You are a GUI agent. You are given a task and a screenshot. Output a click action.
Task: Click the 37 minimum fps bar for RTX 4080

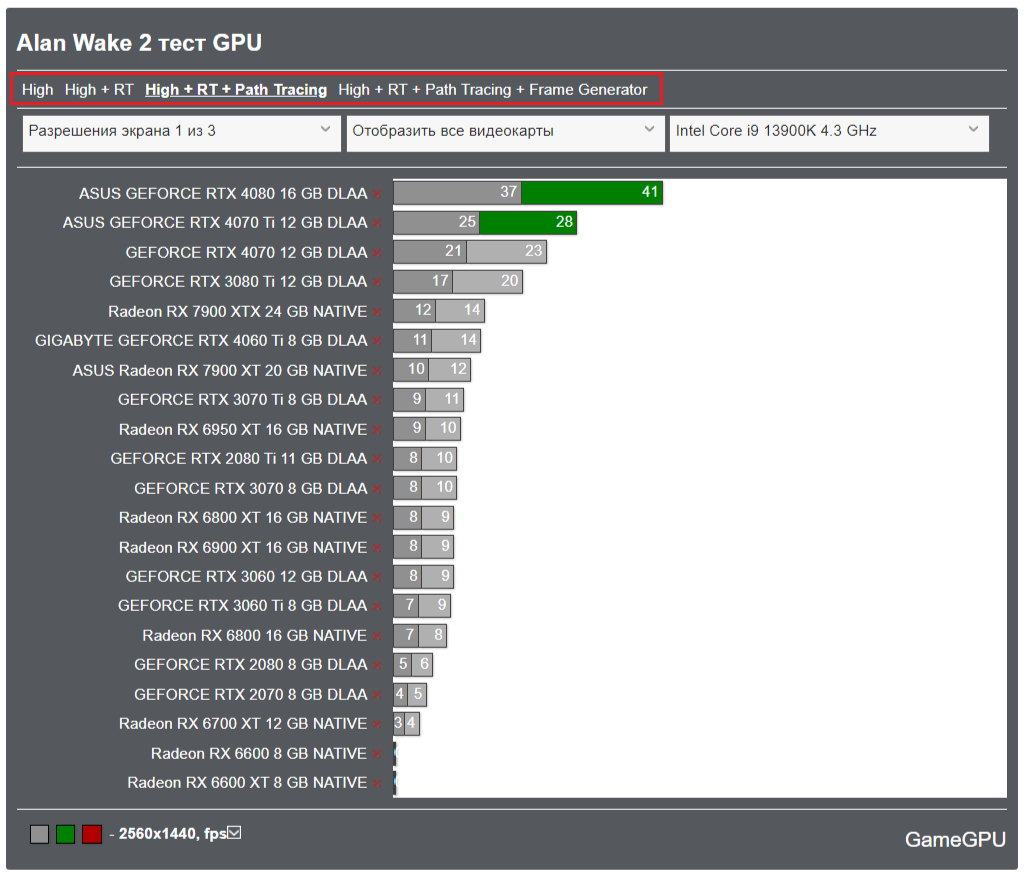pos(458,192)
